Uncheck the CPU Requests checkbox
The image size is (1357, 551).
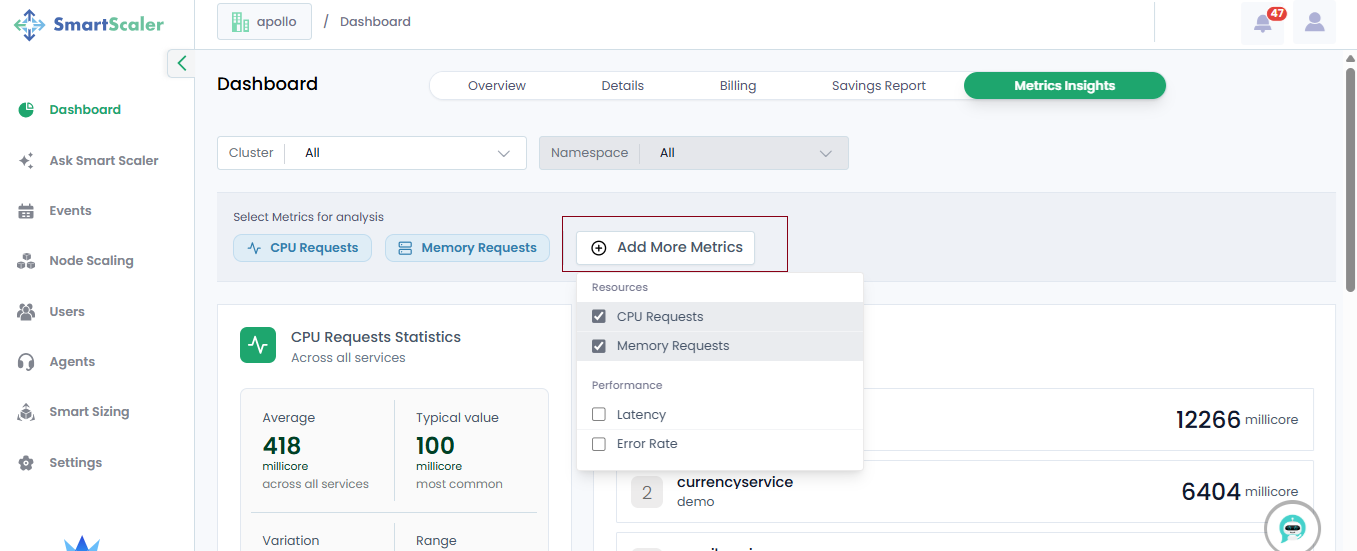[599, 317]
